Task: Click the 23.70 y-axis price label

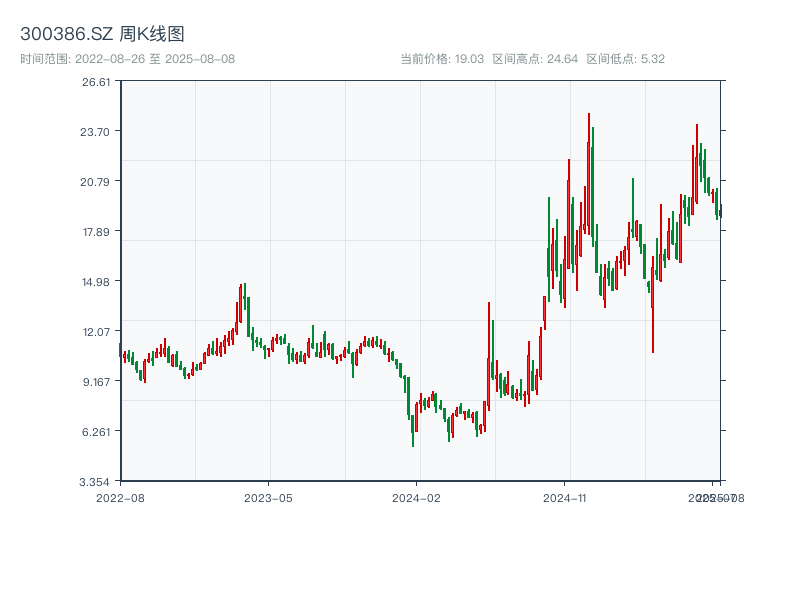Action: coord(96,132)
